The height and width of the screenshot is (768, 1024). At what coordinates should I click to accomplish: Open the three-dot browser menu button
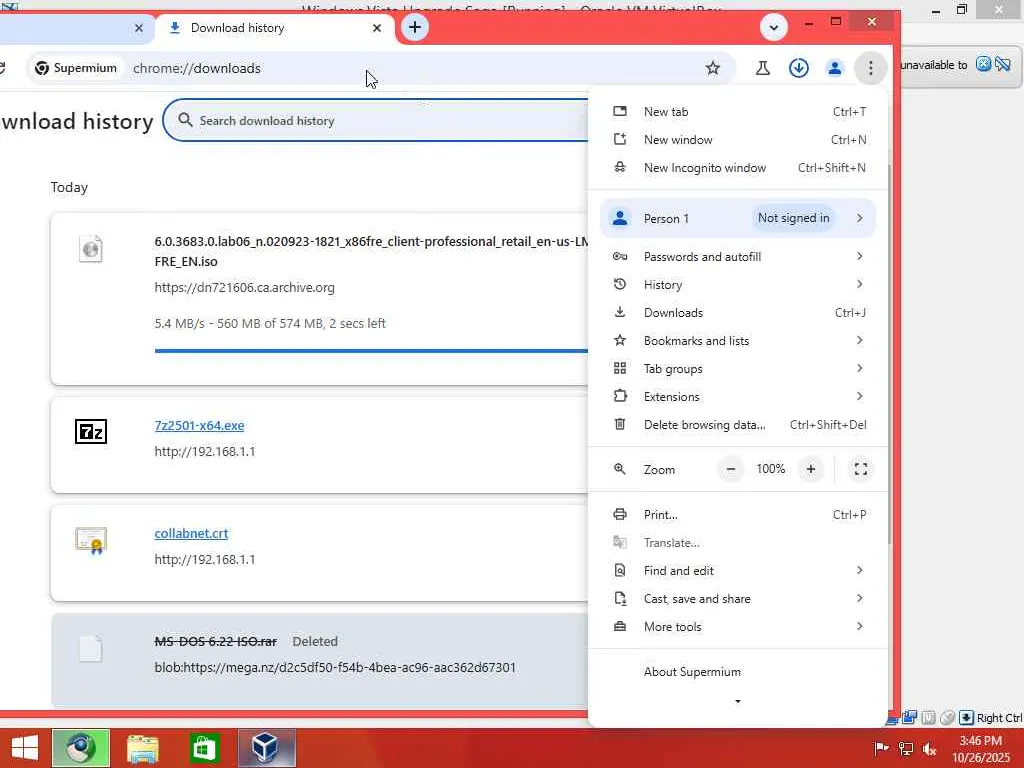(x=871, y=68)
